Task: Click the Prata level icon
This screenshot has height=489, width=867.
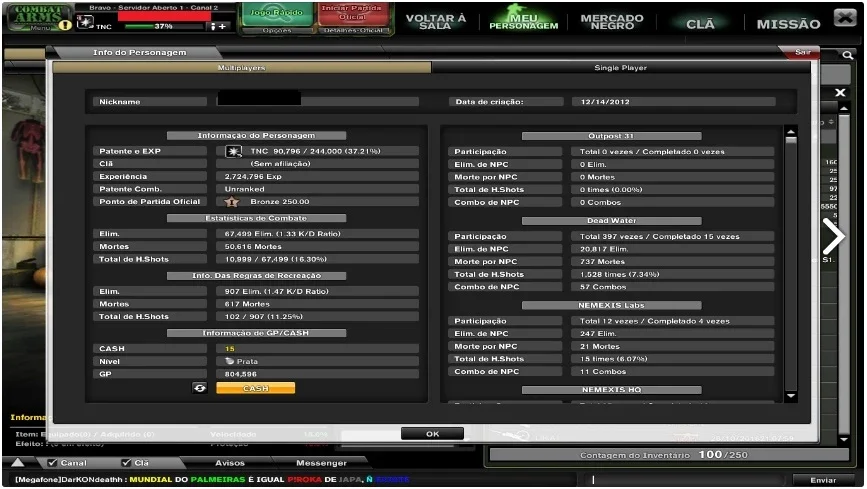Action: point(229,361)
